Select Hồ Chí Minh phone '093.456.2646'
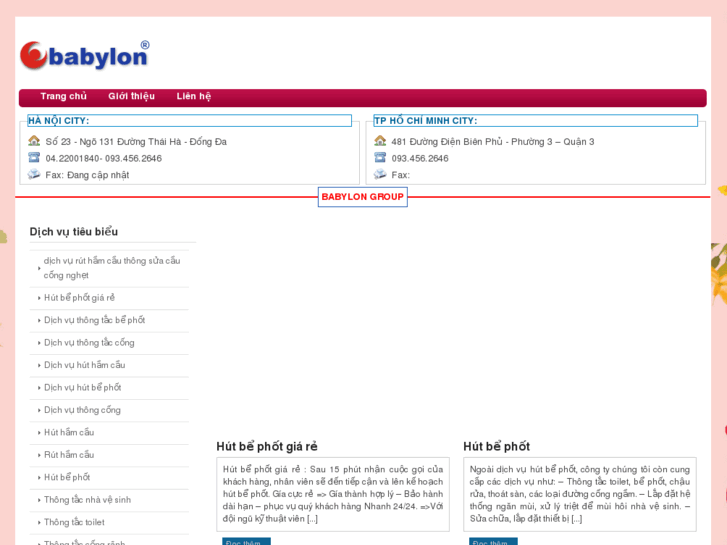Screen dimensions: 727x545 (x=420, y=158)
